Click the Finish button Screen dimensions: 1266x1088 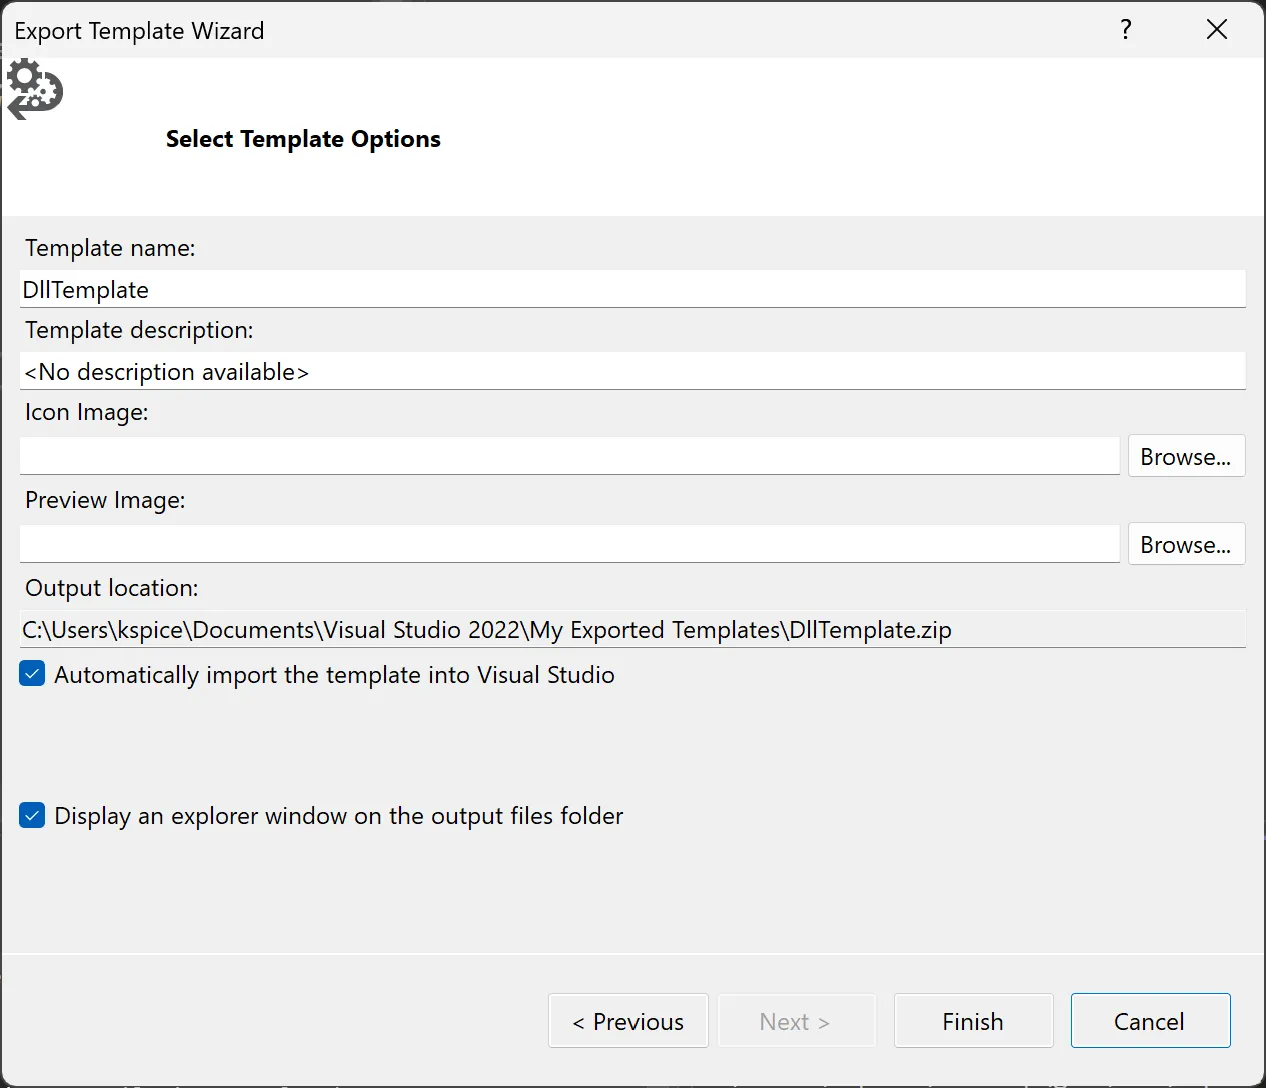click(x=973, y=1021)
